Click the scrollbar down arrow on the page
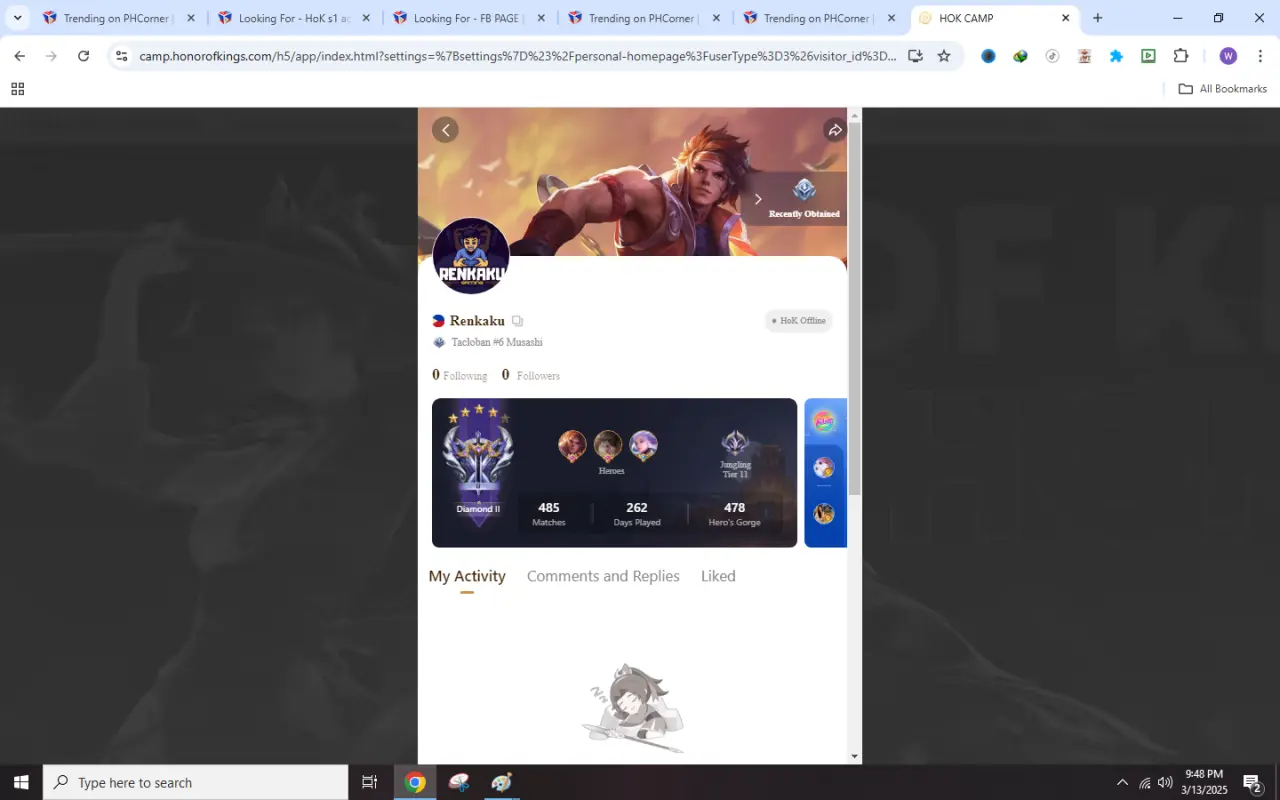The height and width of the screenshot is (800, 1280). pyautogui.click(x=855, y=756)
